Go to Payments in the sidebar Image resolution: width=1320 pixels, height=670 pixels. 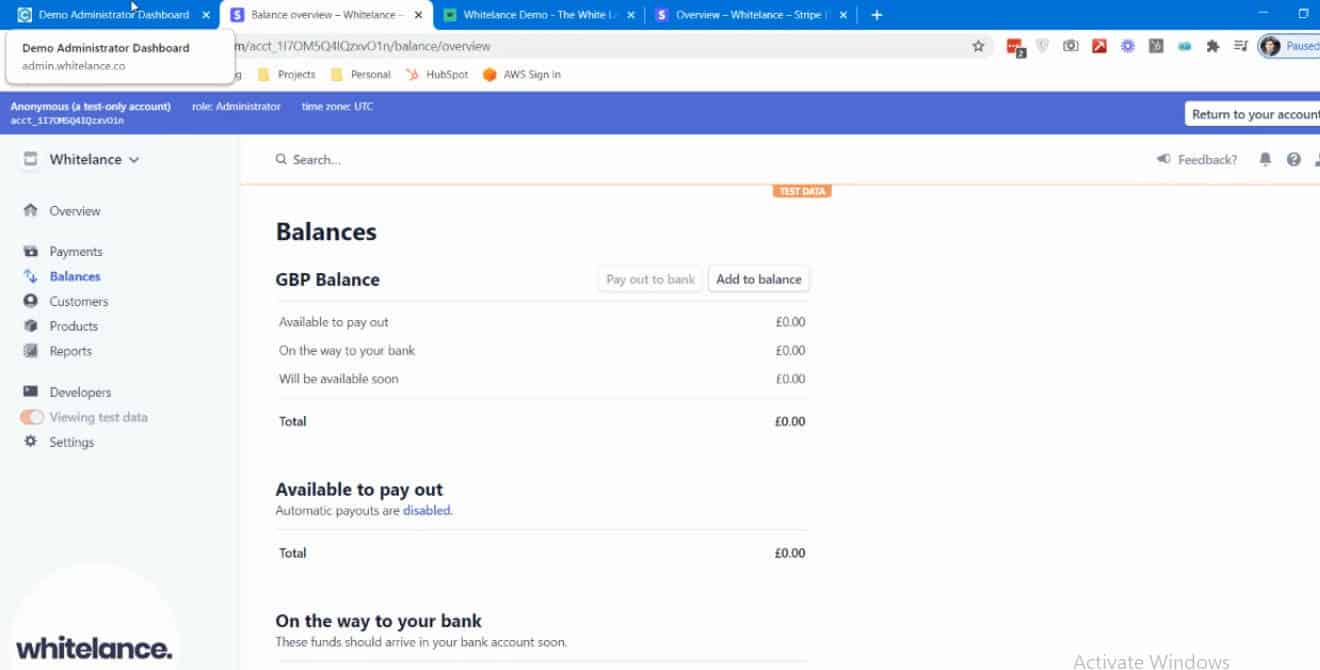(76, 252)
